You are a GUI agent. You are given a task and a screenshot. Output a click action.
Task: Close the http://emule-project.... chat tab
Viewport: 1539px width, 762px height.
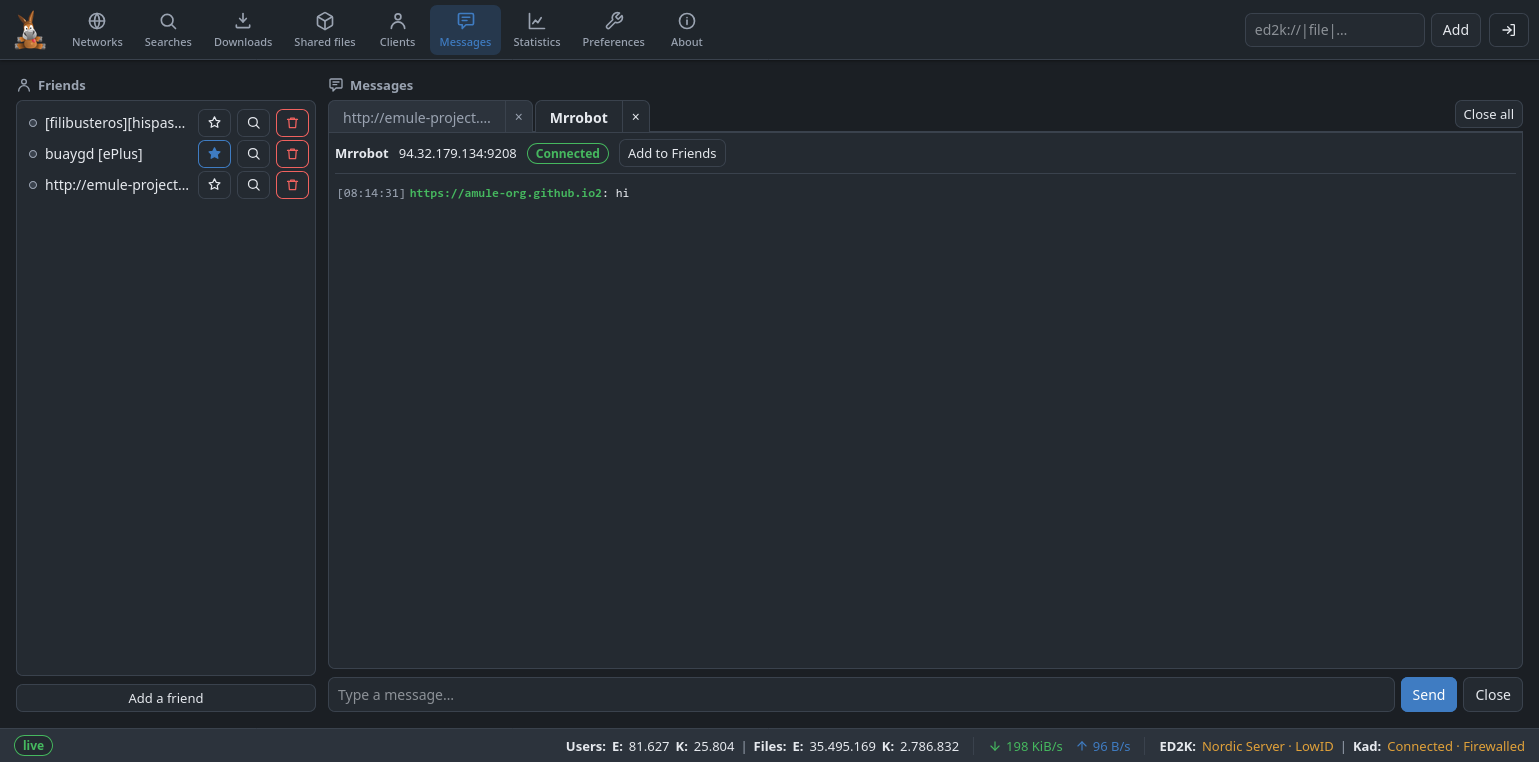[x=518, y=117]
